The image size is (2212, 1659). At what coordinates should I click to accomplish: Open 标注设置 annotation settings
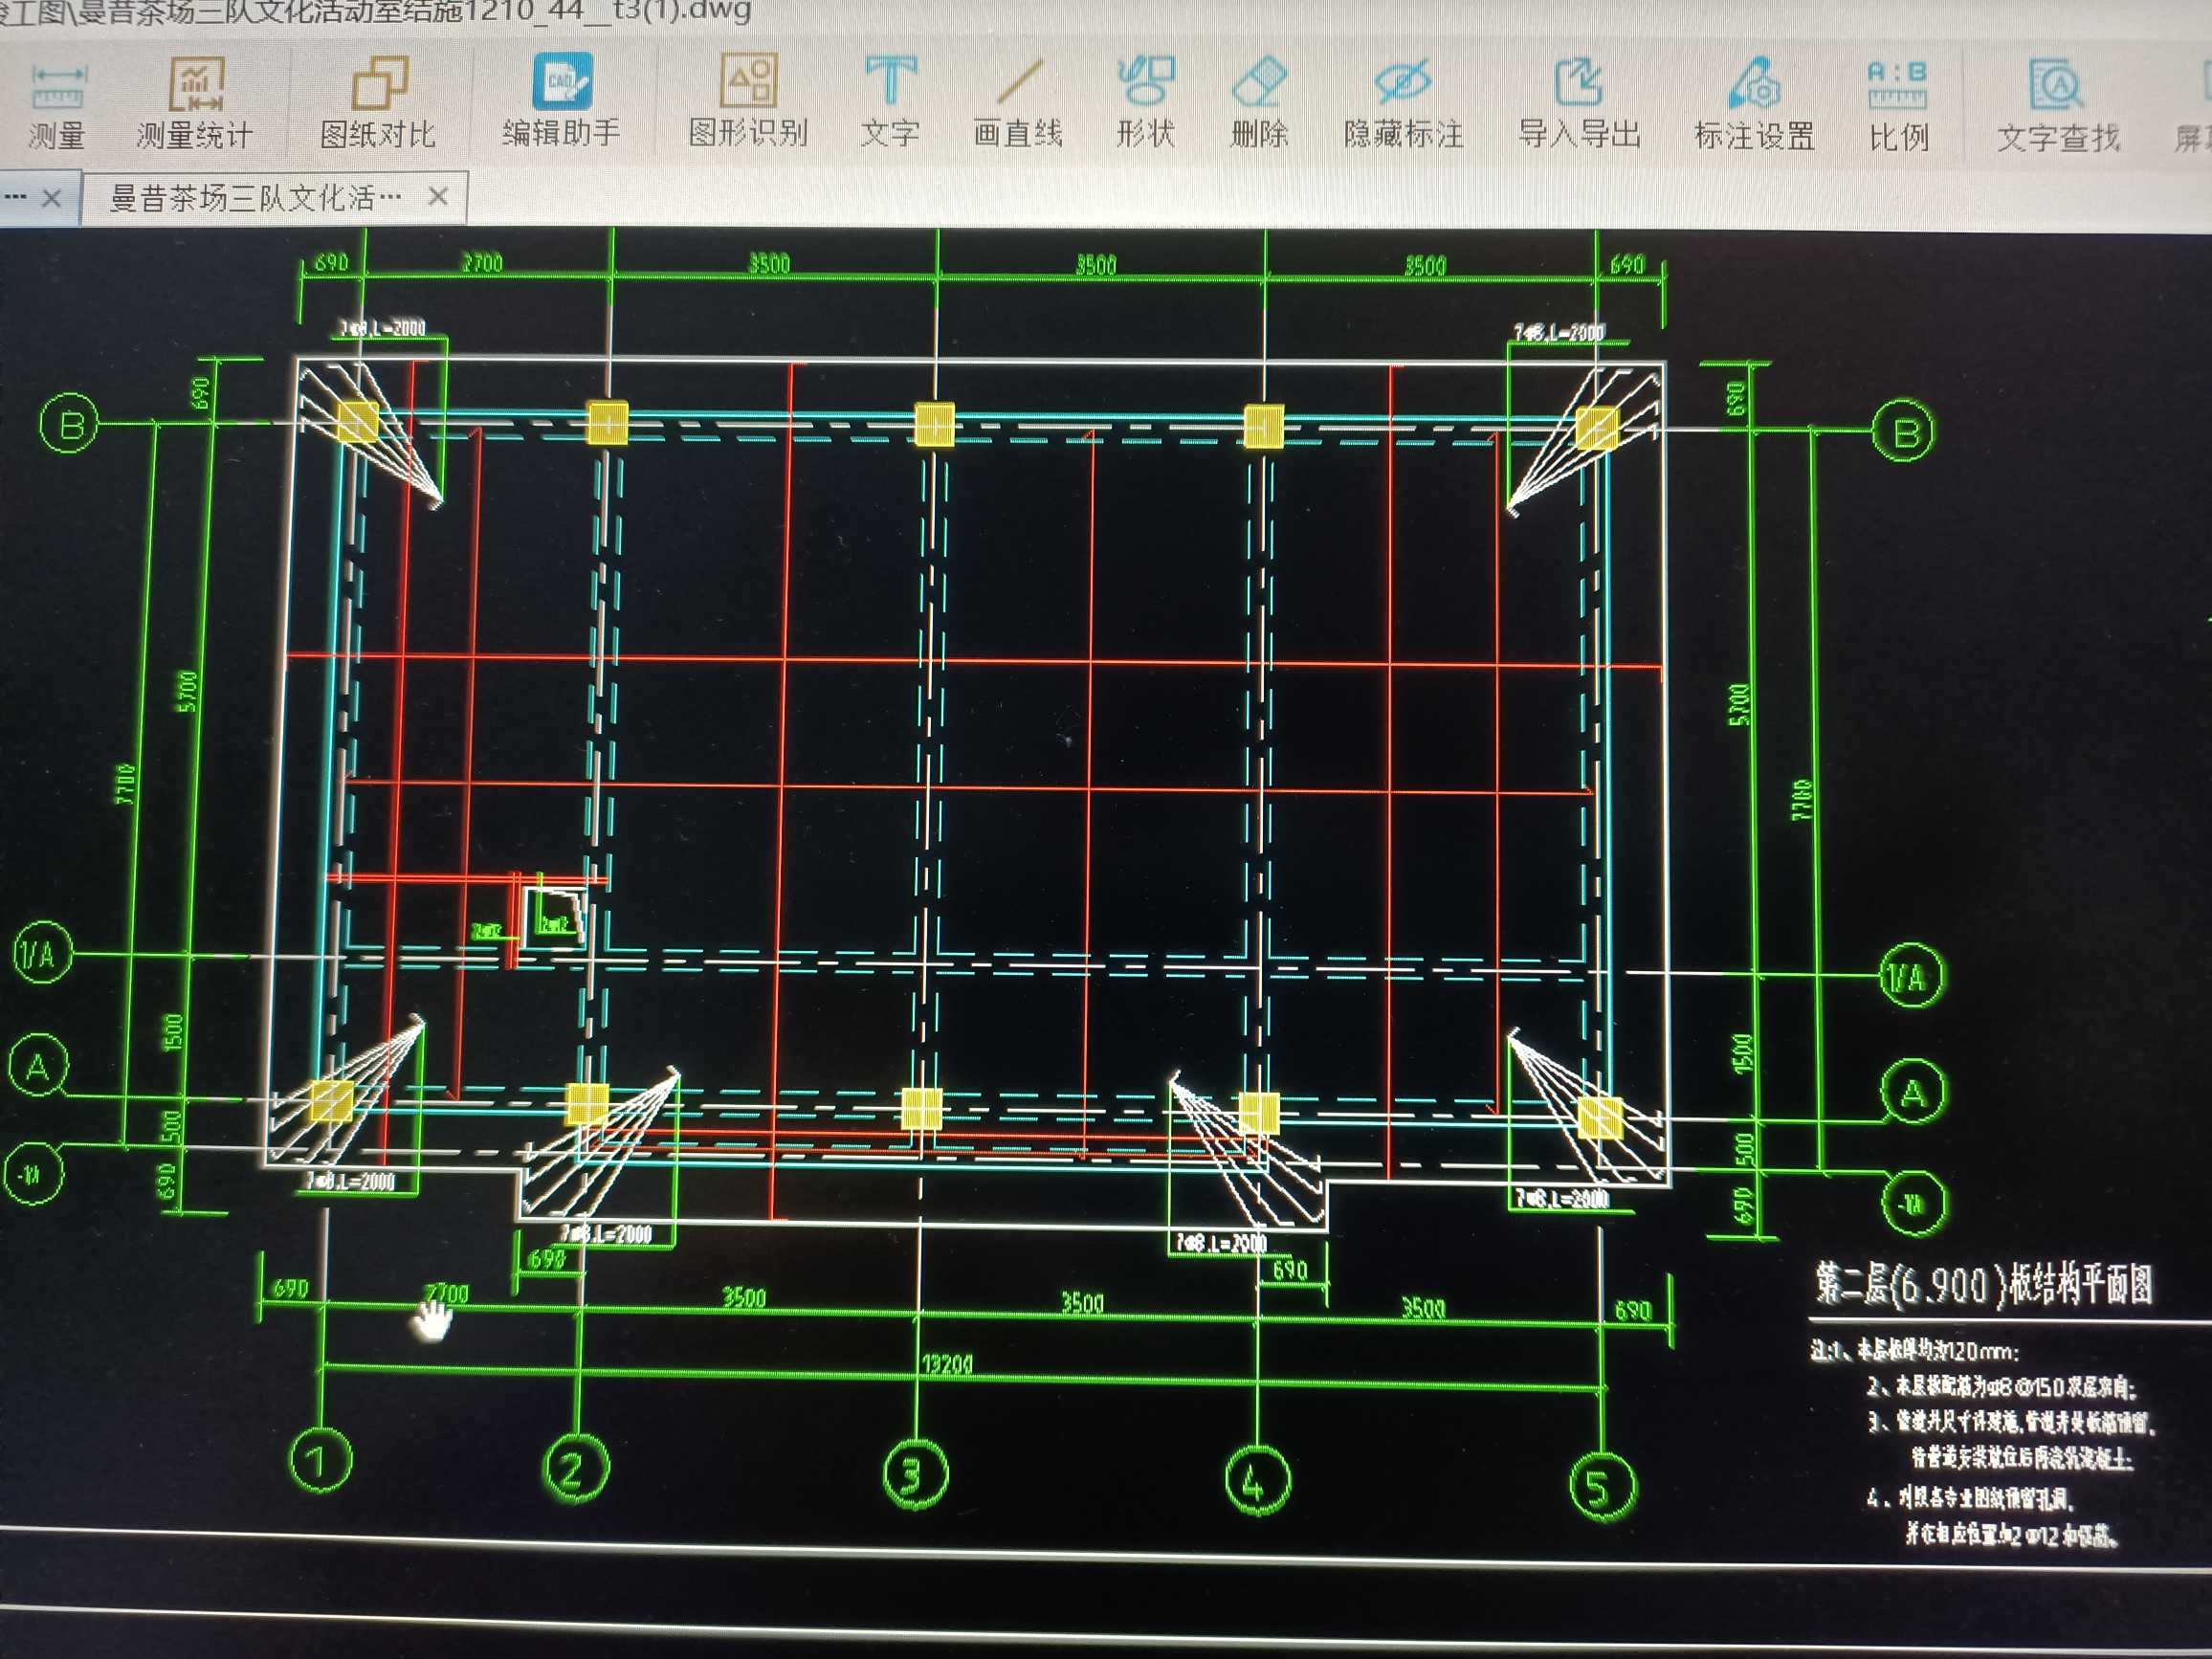(1755, 105)
